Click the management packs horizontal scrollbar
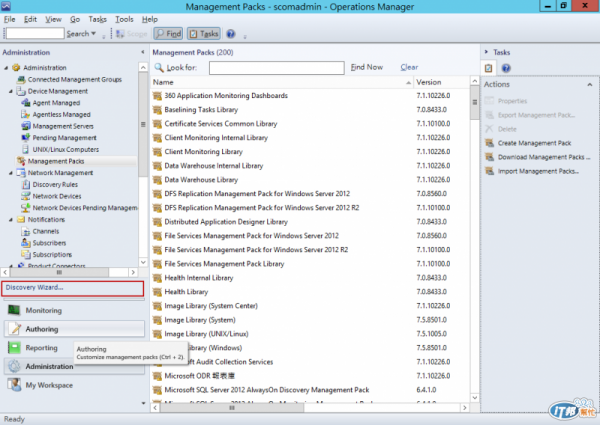Screen dimensions: 600x425 [x=232, y=408]
